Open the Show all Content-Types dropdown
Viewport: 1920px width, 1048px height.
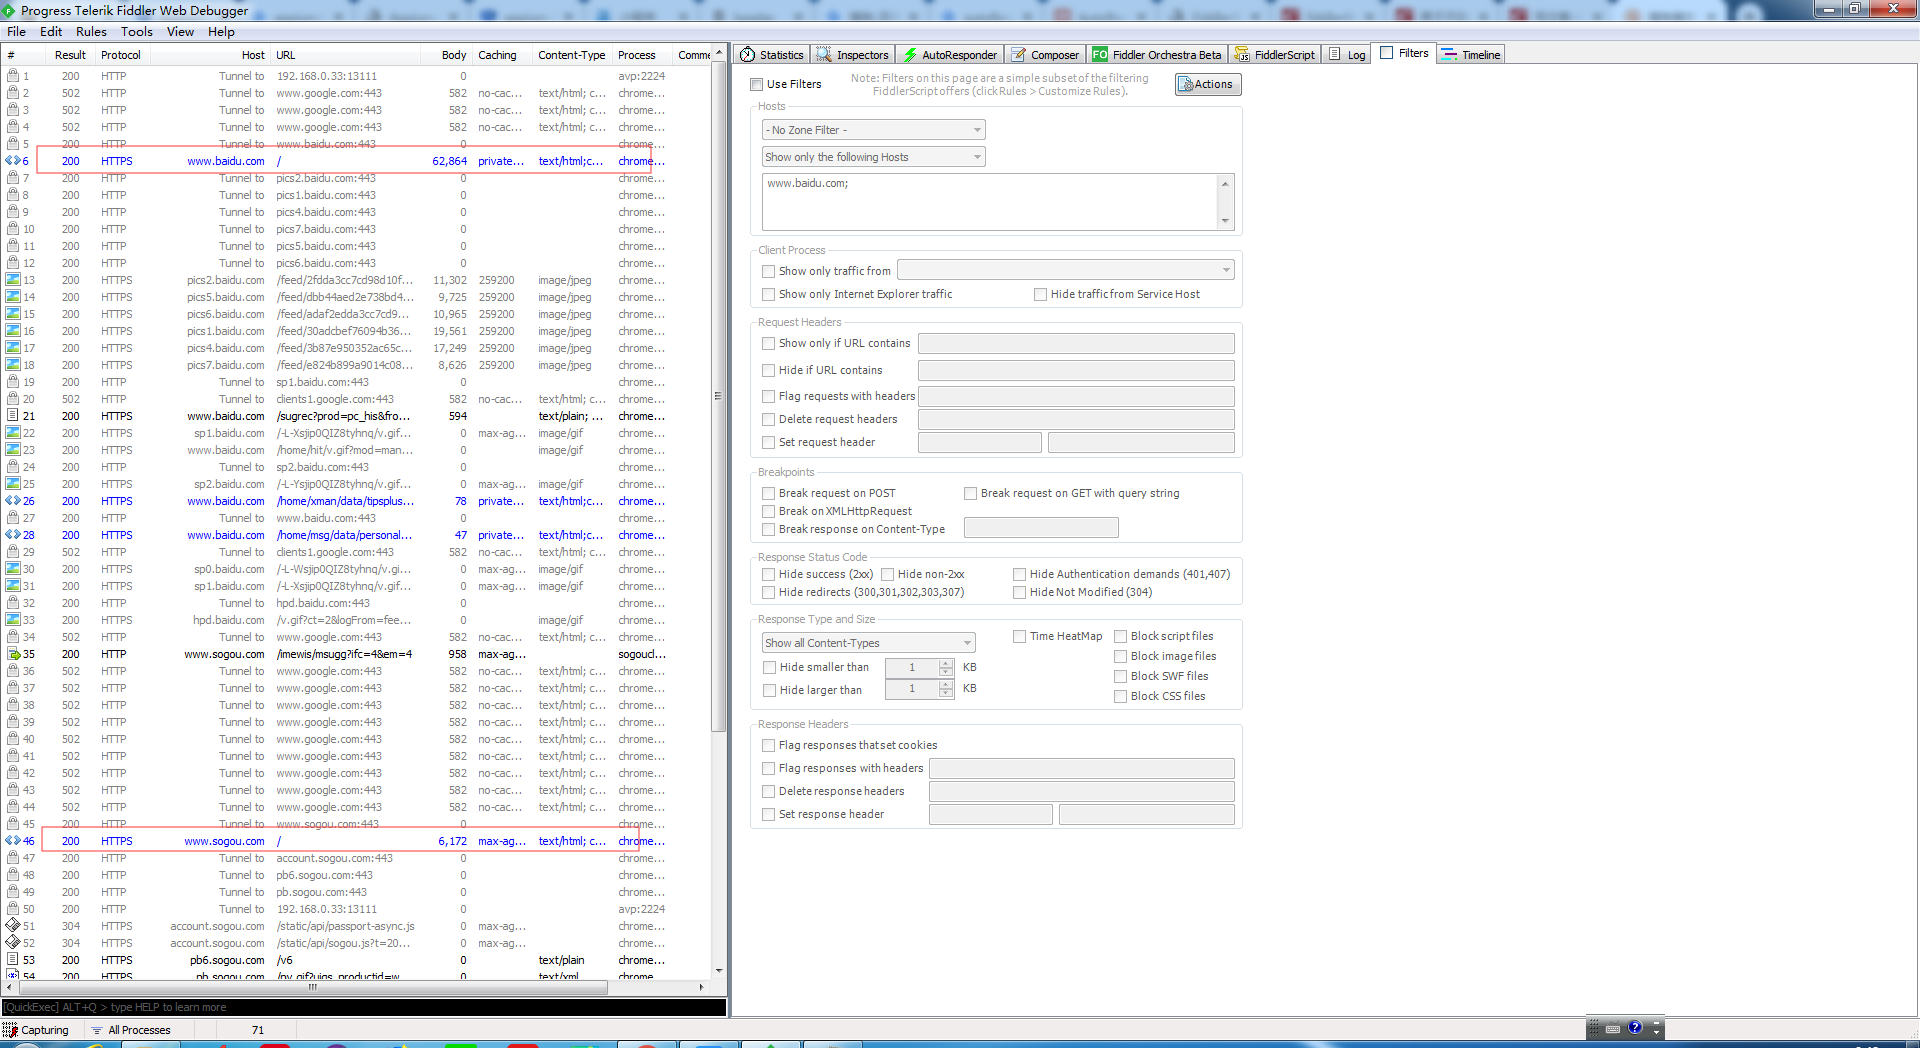click(x=965, y=642)
